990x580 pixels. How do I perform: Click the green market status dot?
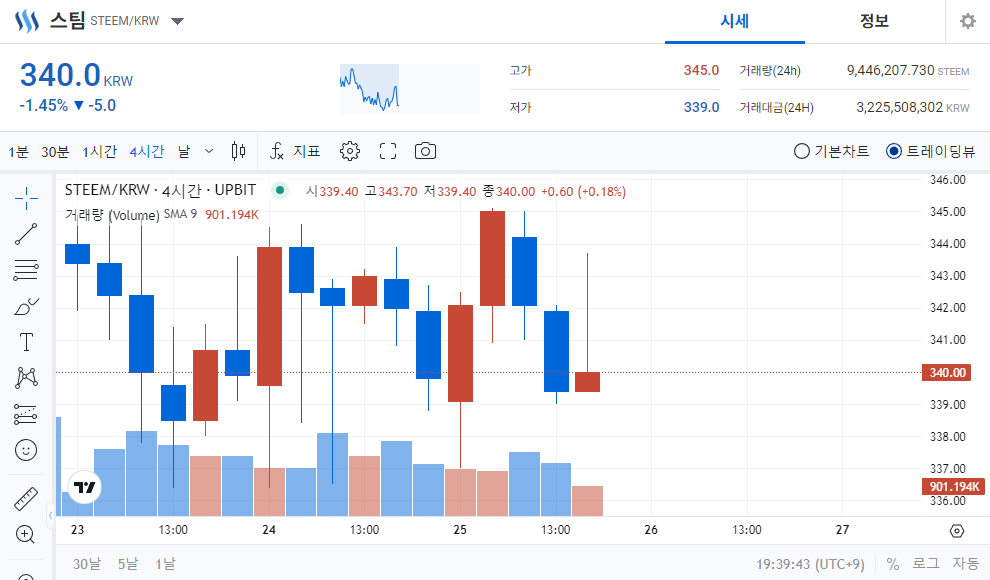click(x=280, y=190)
